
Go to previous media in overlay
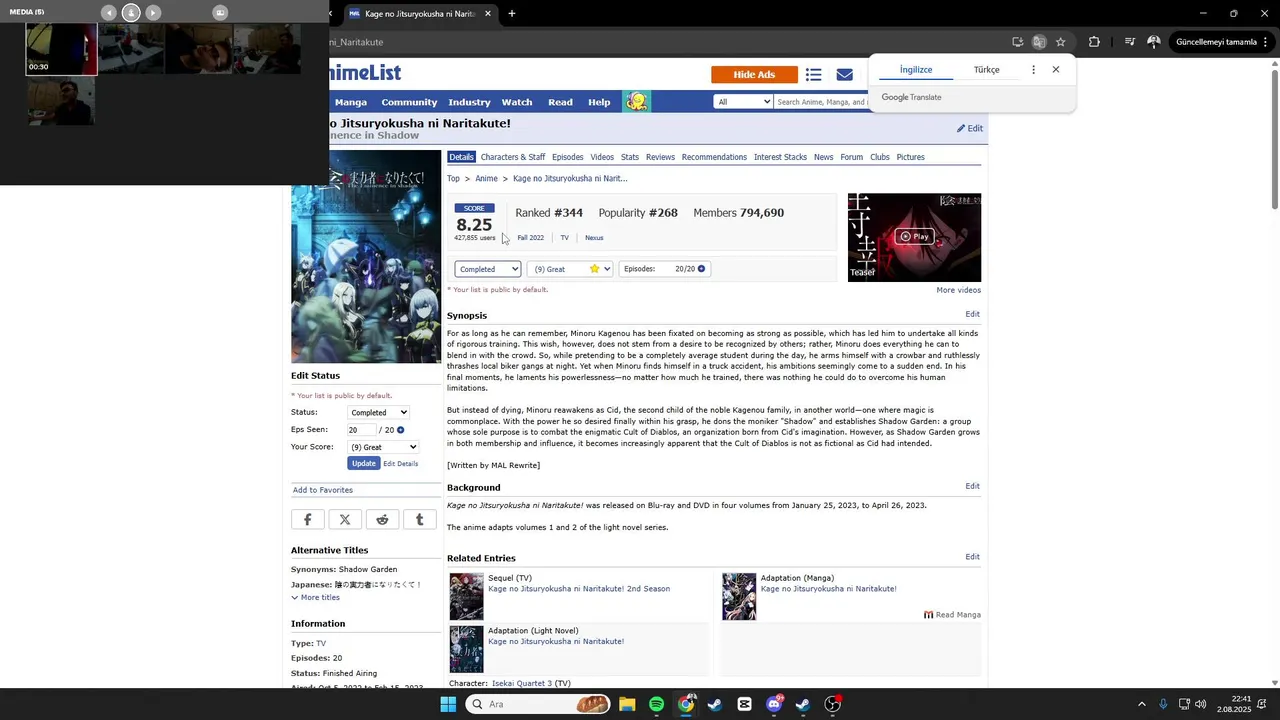coord(109,12)
